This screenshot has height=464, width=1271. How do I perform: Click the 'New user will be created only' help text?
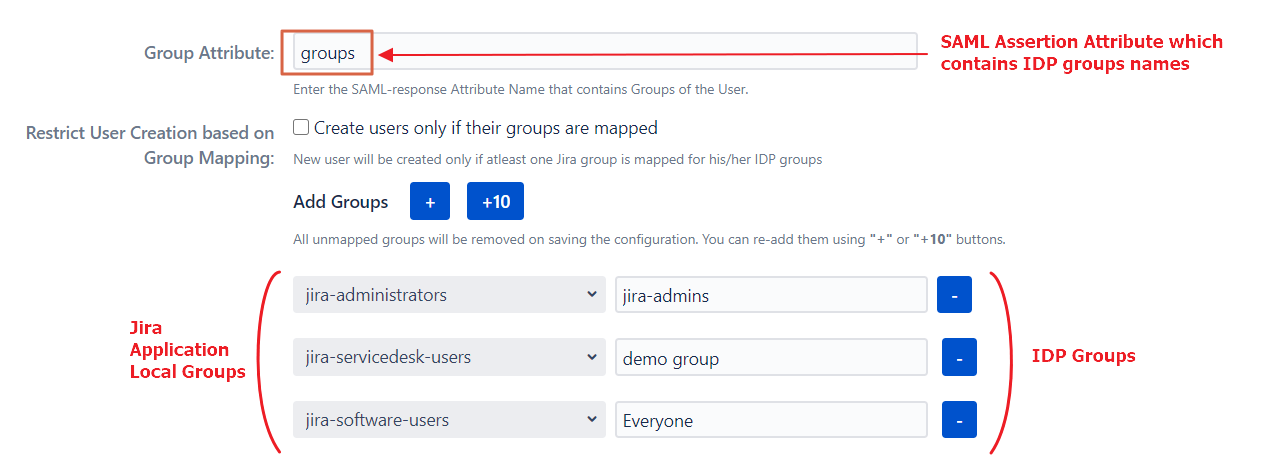(557, 159)
